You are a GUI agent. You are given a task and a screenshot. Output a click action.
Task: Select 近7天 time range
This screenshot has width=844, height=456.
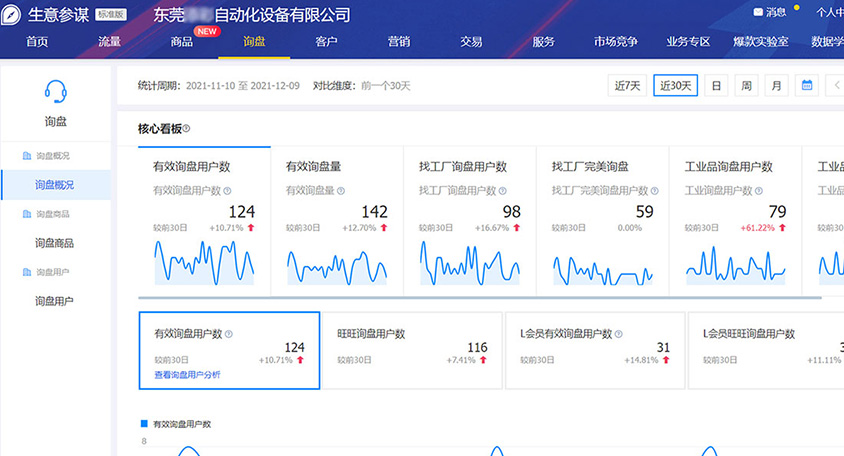[627, 85]
